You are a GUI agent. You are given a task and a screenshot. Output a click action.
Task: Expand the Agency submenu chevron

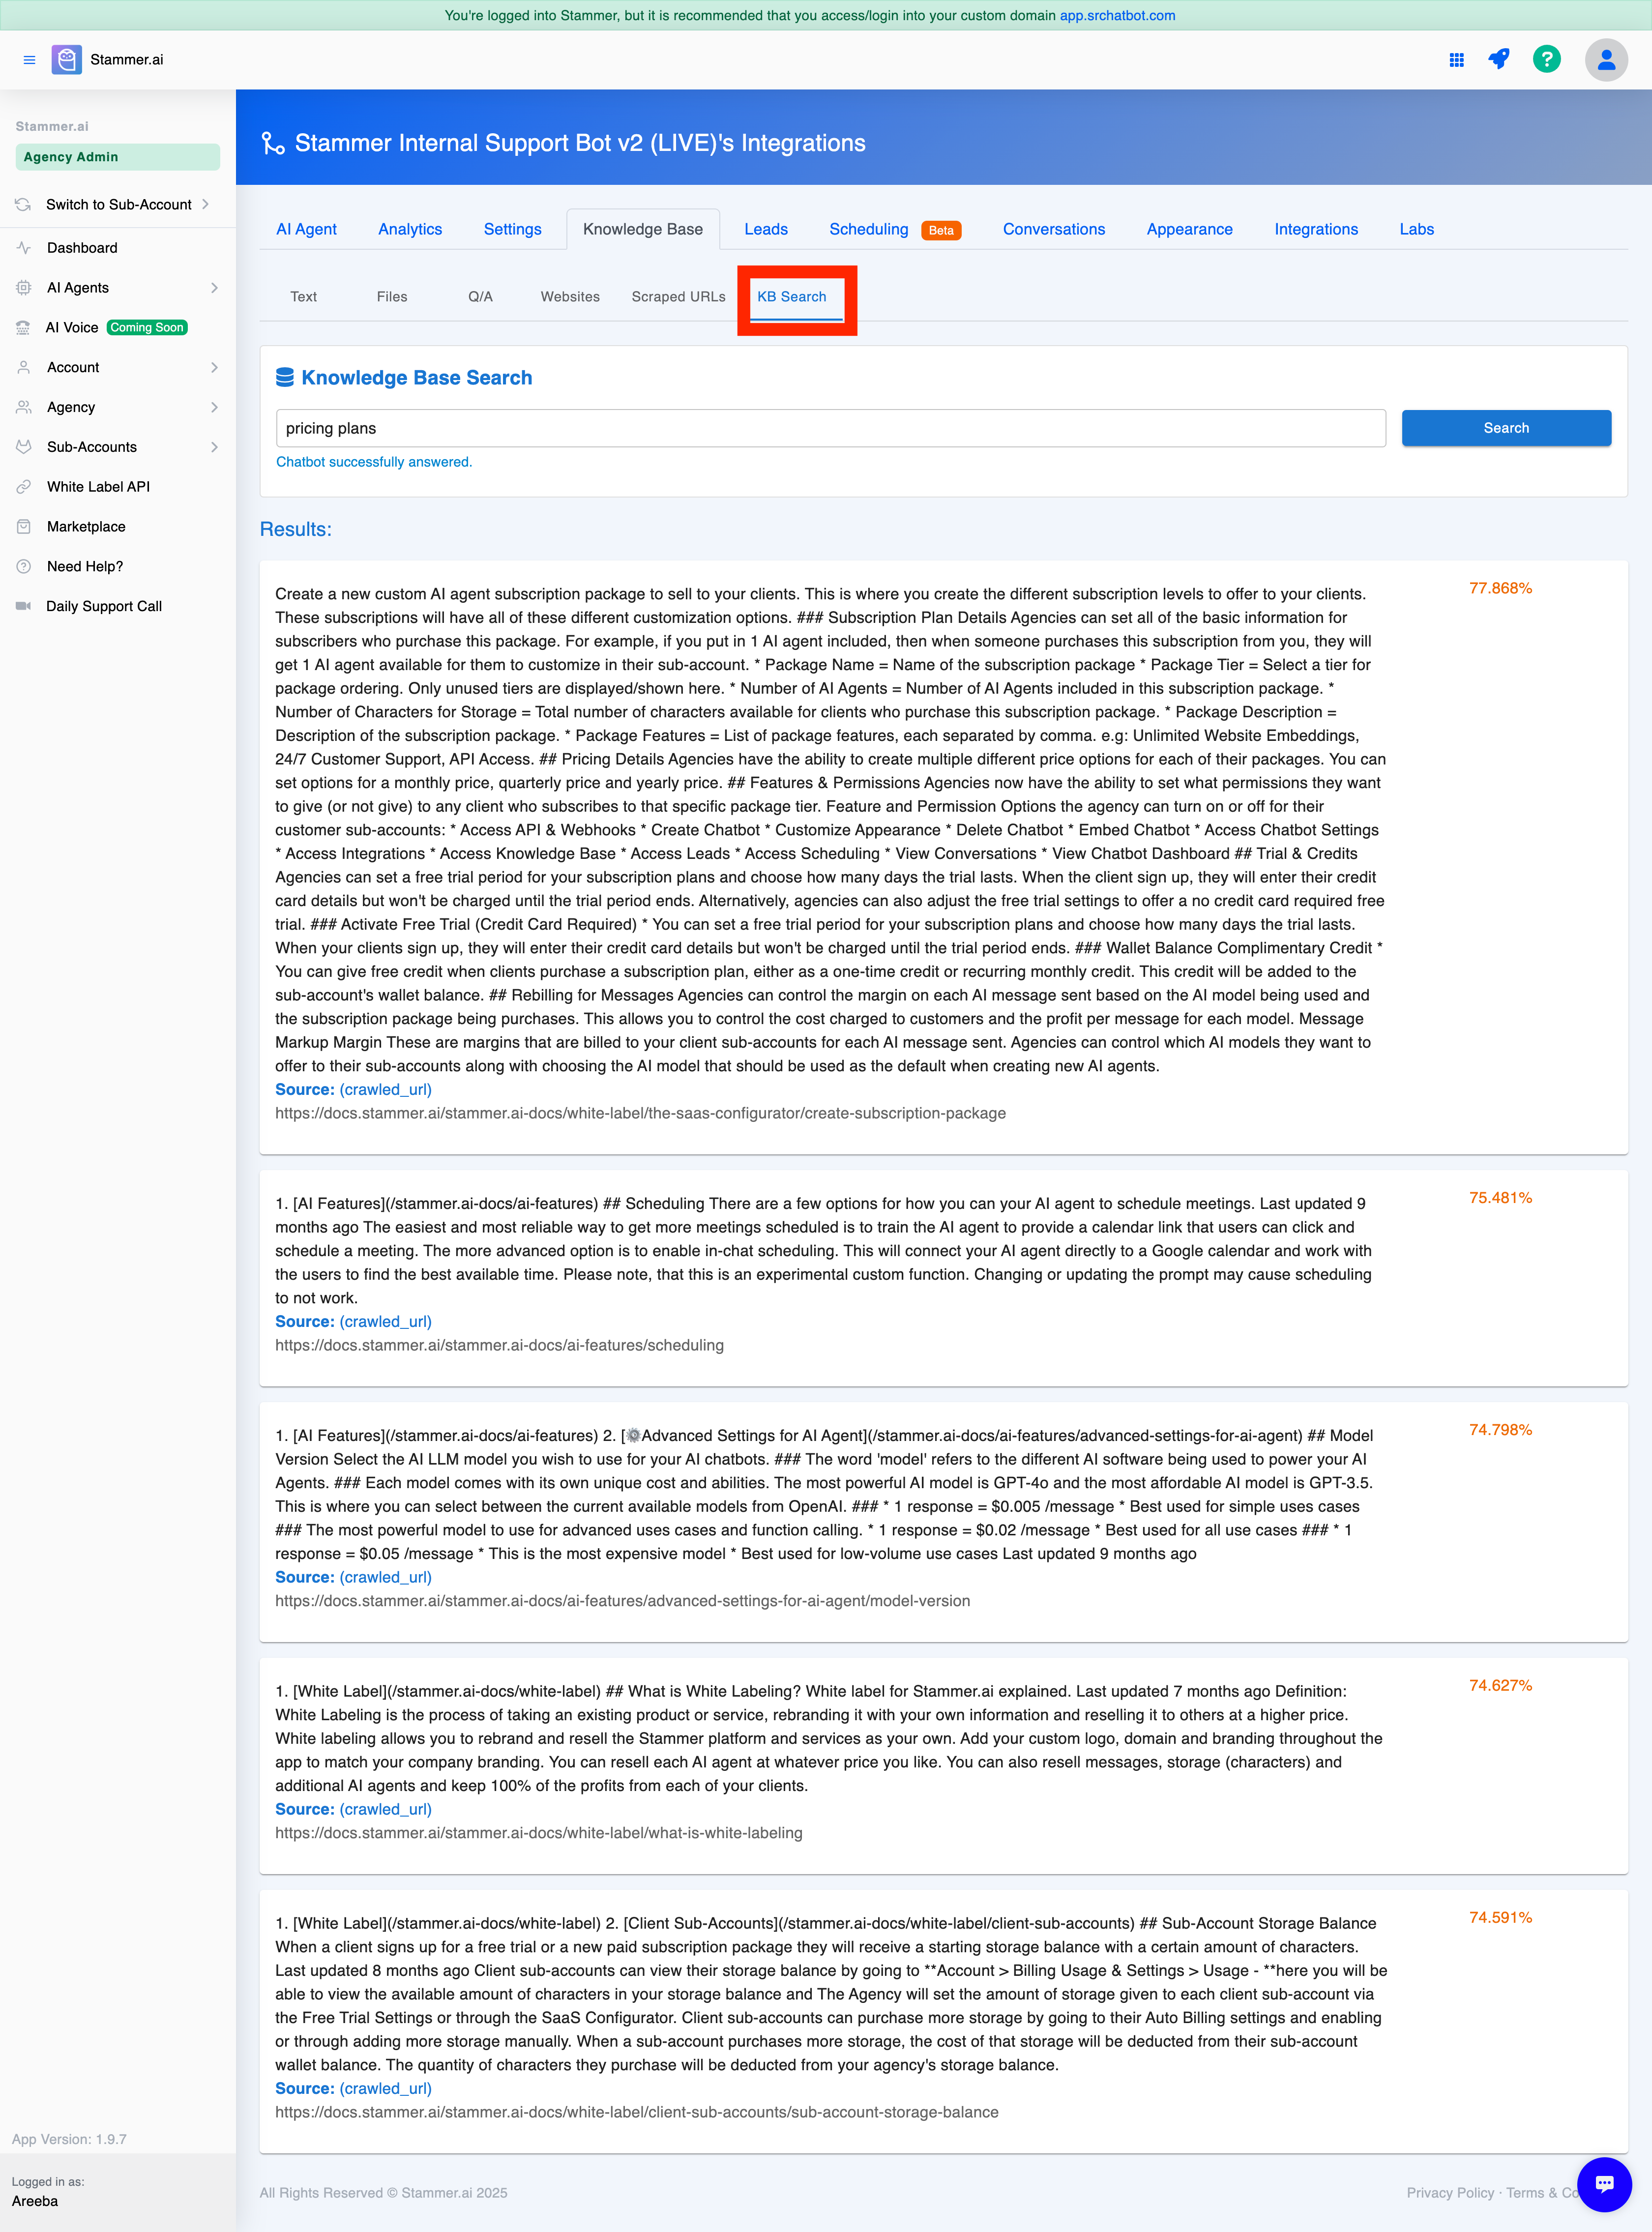214,407
